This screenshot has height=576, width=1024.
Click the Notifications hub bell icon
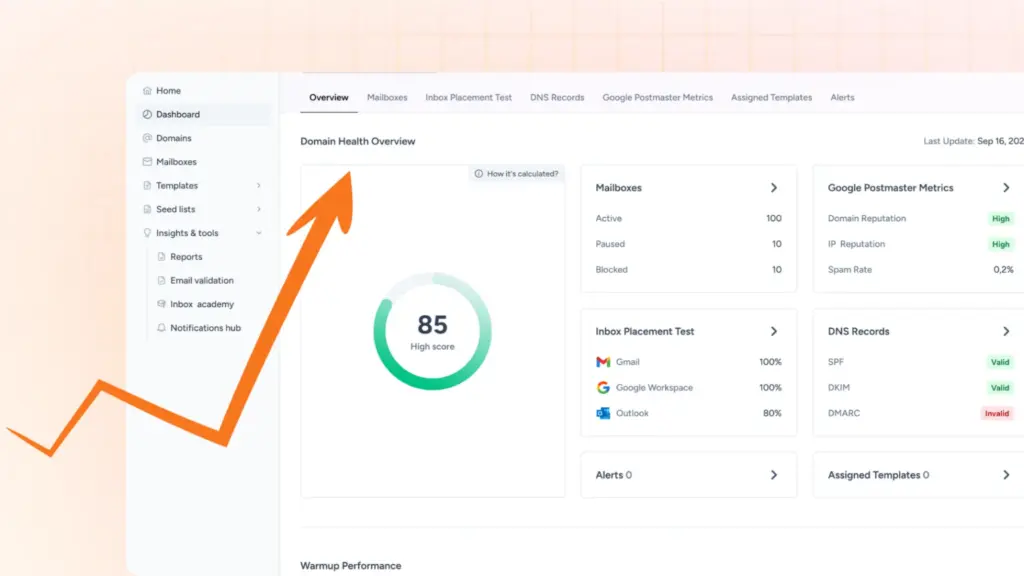161,328
